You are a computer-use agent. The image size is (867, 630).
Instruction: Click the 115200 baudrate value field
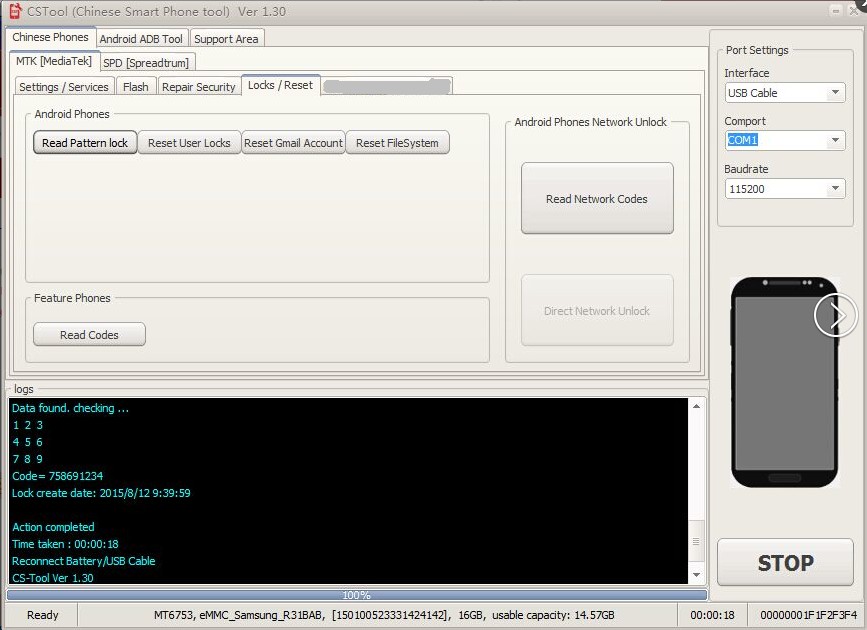pyautogui.click(x=777, y=189)
